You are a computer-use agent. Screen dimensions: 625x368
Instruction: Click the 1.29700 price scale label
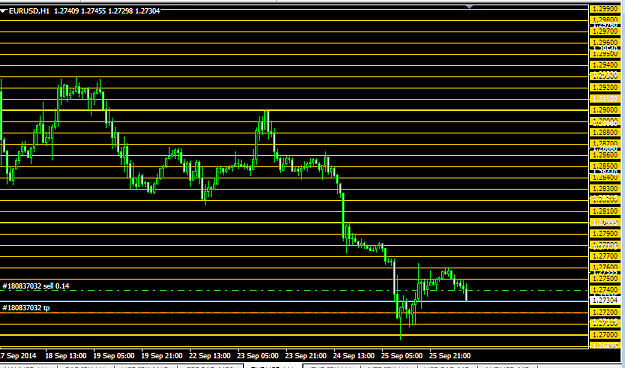[605, 31]
